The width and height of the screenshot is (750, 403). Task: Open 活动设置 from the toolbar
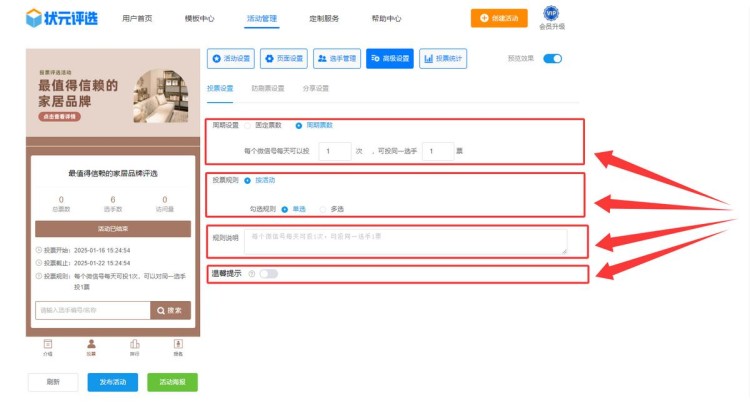click(x=231, y=59)
